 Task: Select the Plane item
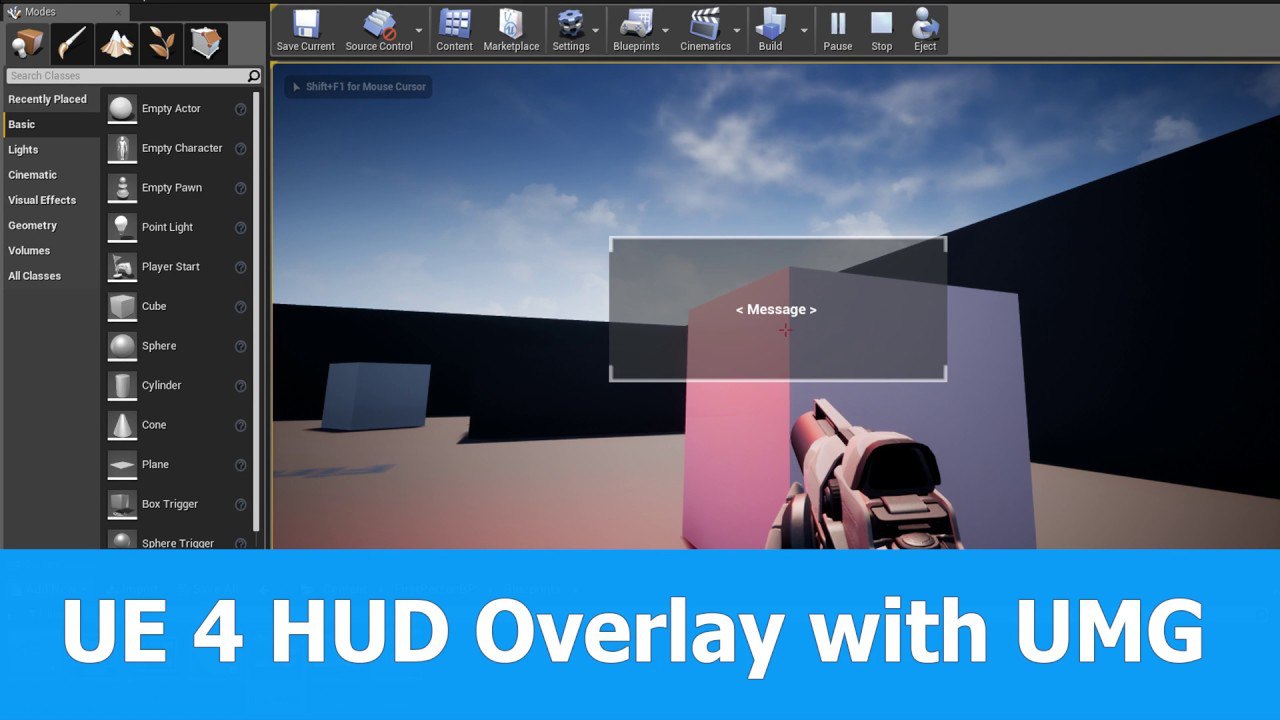178,464
